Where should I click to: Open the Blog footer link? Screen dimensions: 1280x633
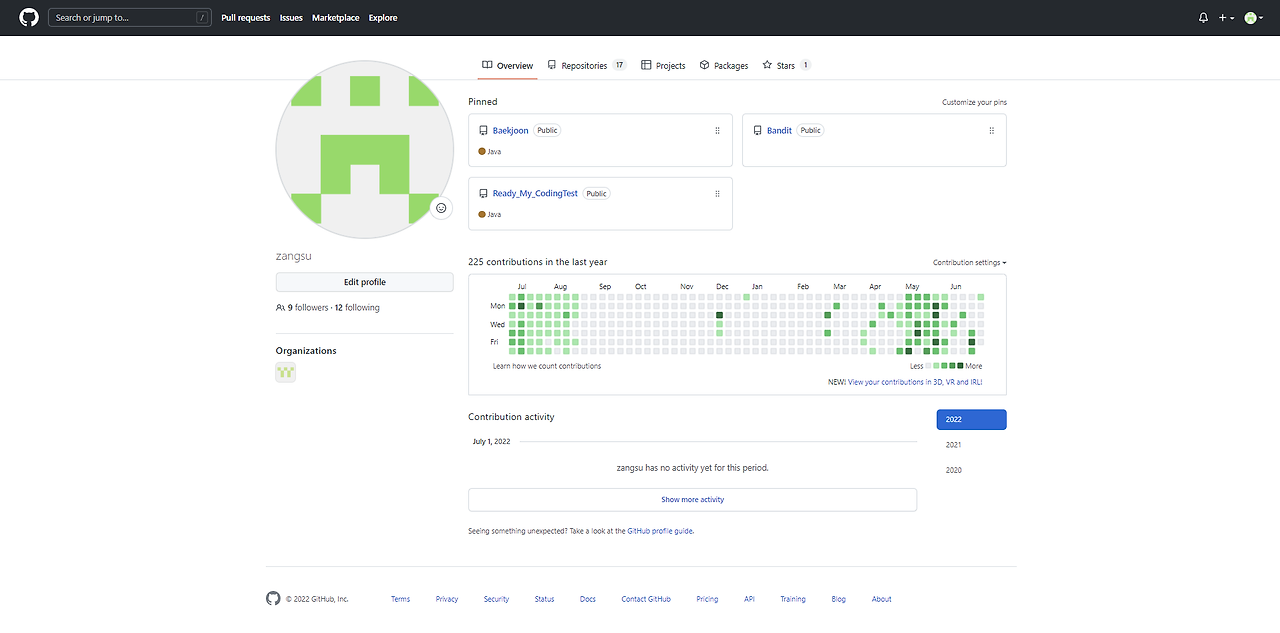coord(838,599)
